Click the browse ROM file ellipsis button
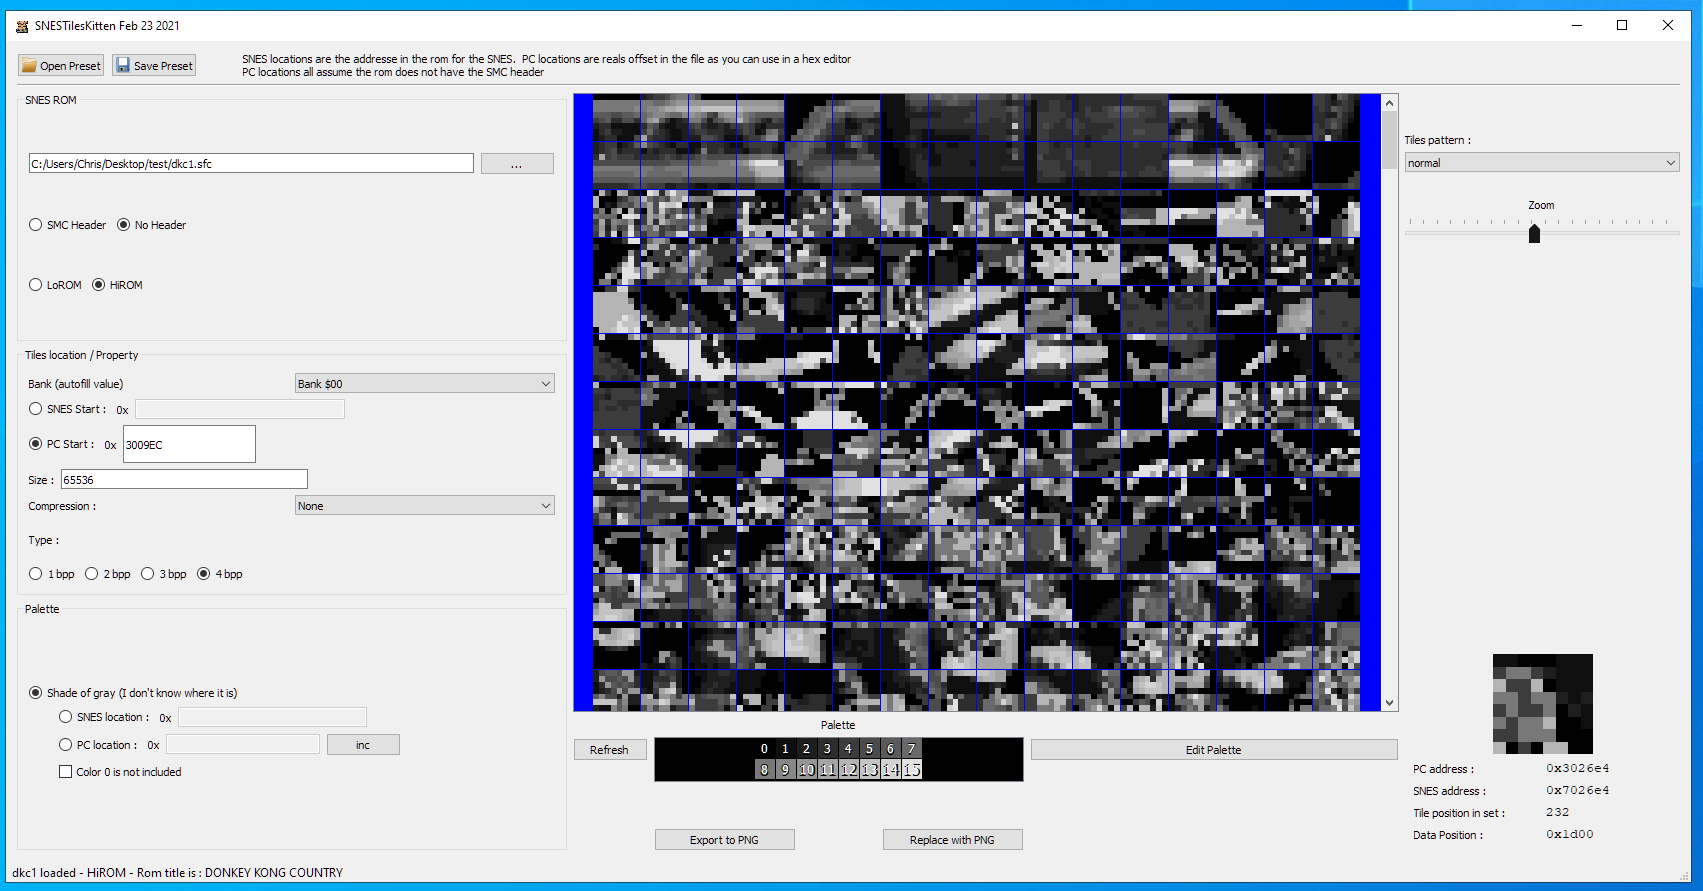 pos(516,164)
